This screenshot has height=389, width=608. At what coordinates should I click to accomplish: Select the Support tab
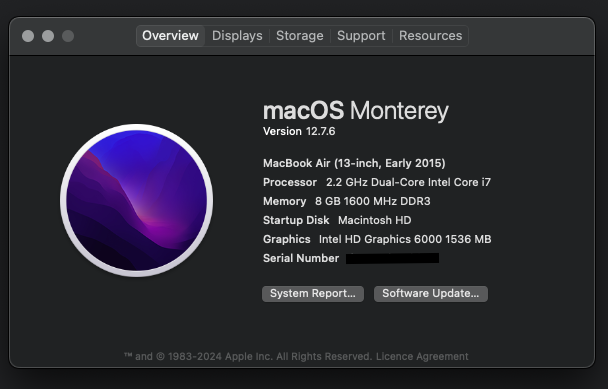(361, 36)
